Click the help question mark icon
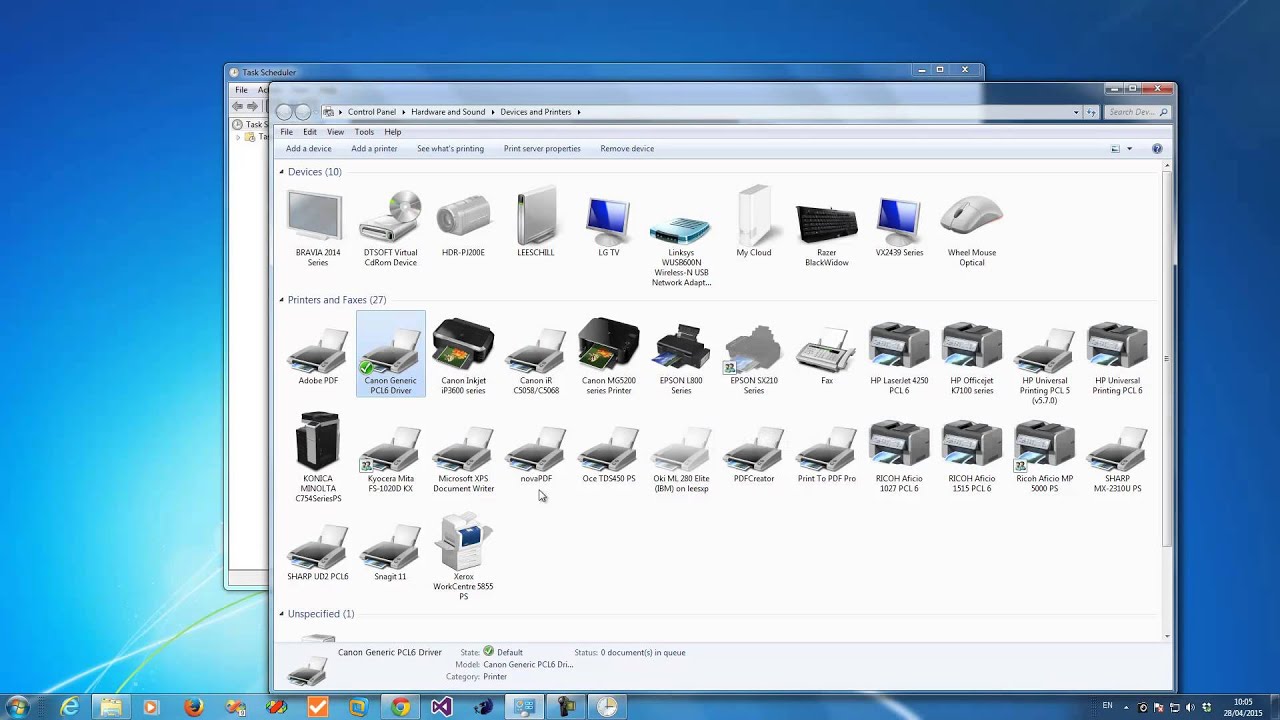This screenshot has height=720, width=1280. [1157, 149]
